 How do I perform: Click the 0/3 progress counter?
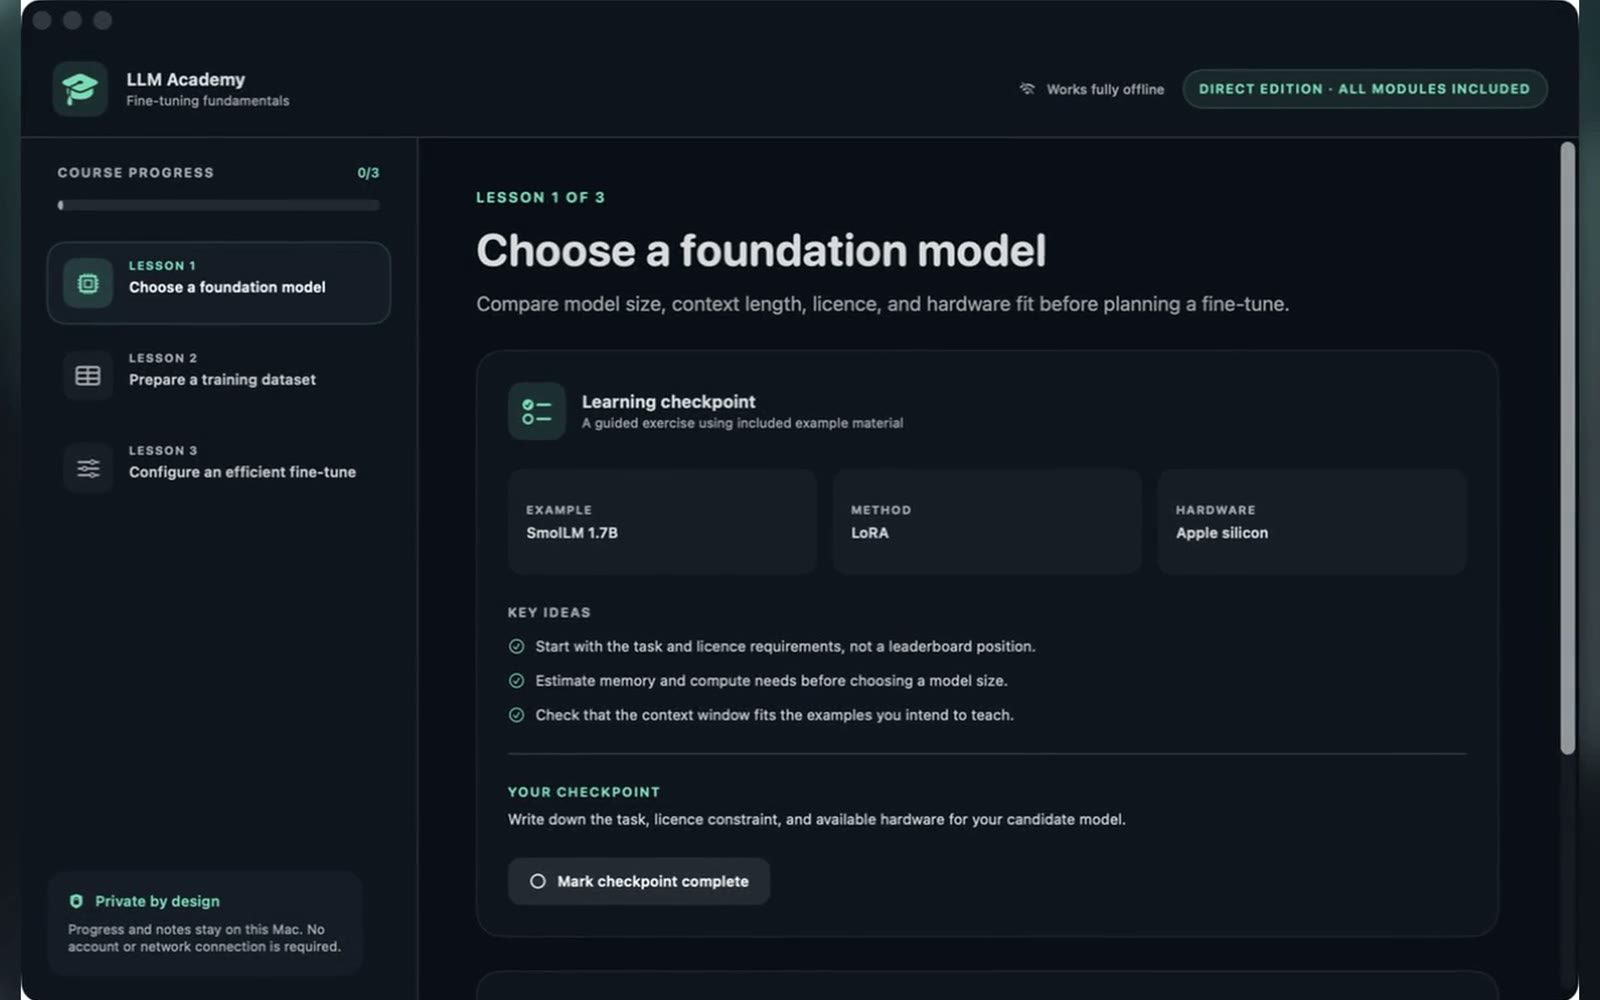[368, 173]
